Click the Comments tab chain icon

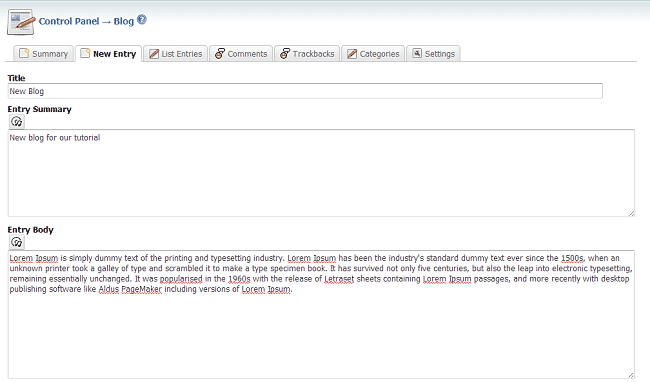point(220,53)
